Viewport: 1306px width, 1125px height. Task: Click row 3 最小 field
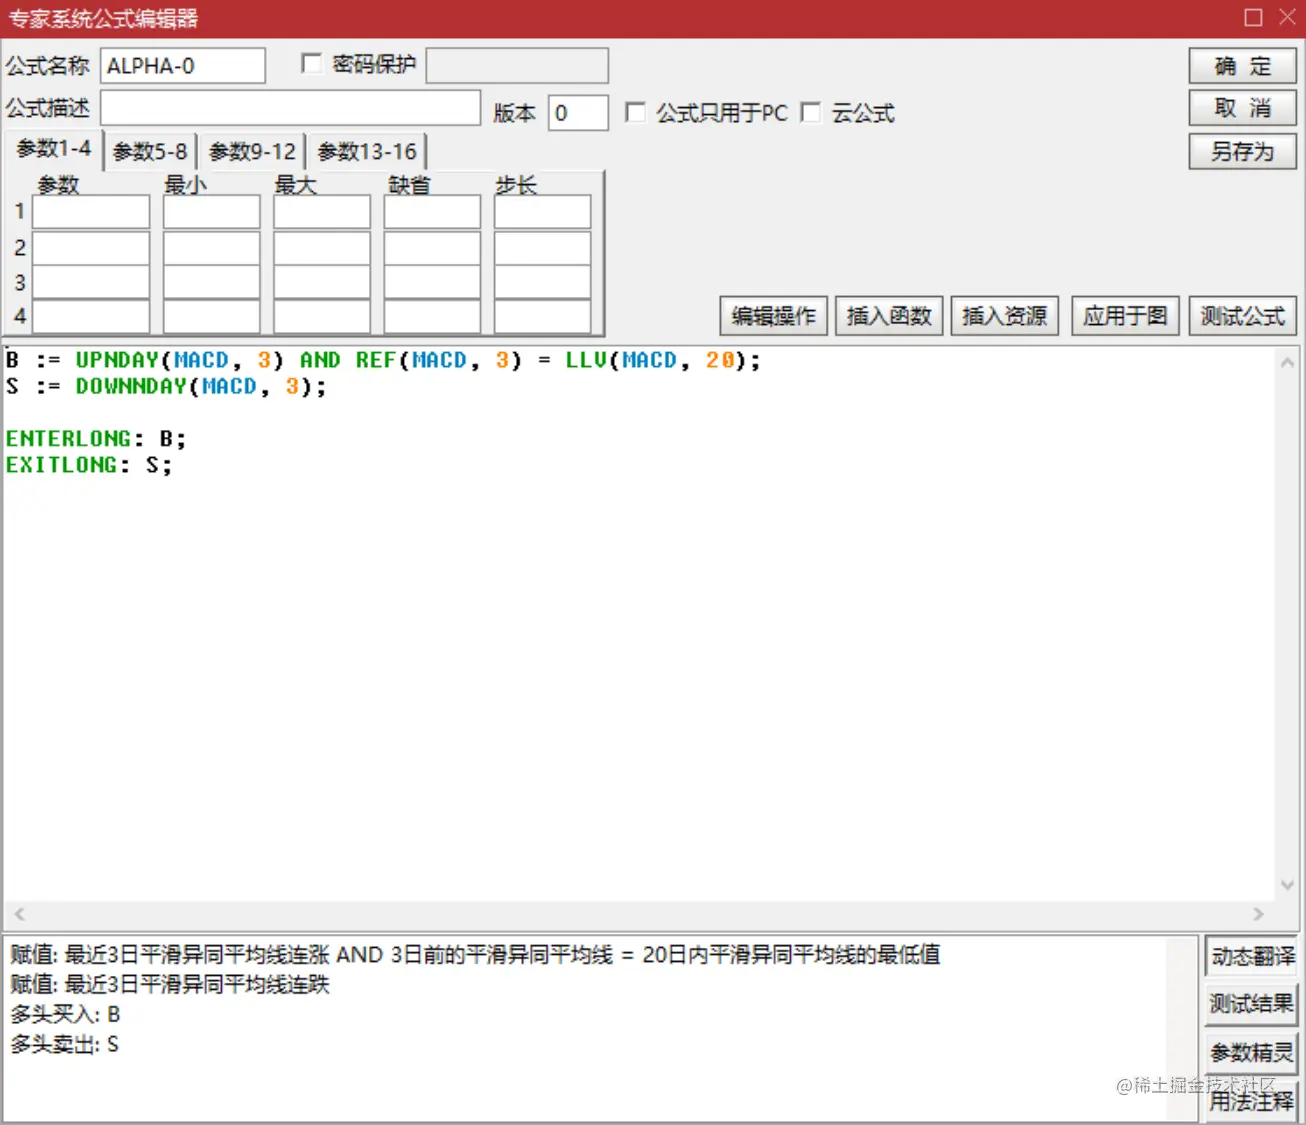[211, 282]
